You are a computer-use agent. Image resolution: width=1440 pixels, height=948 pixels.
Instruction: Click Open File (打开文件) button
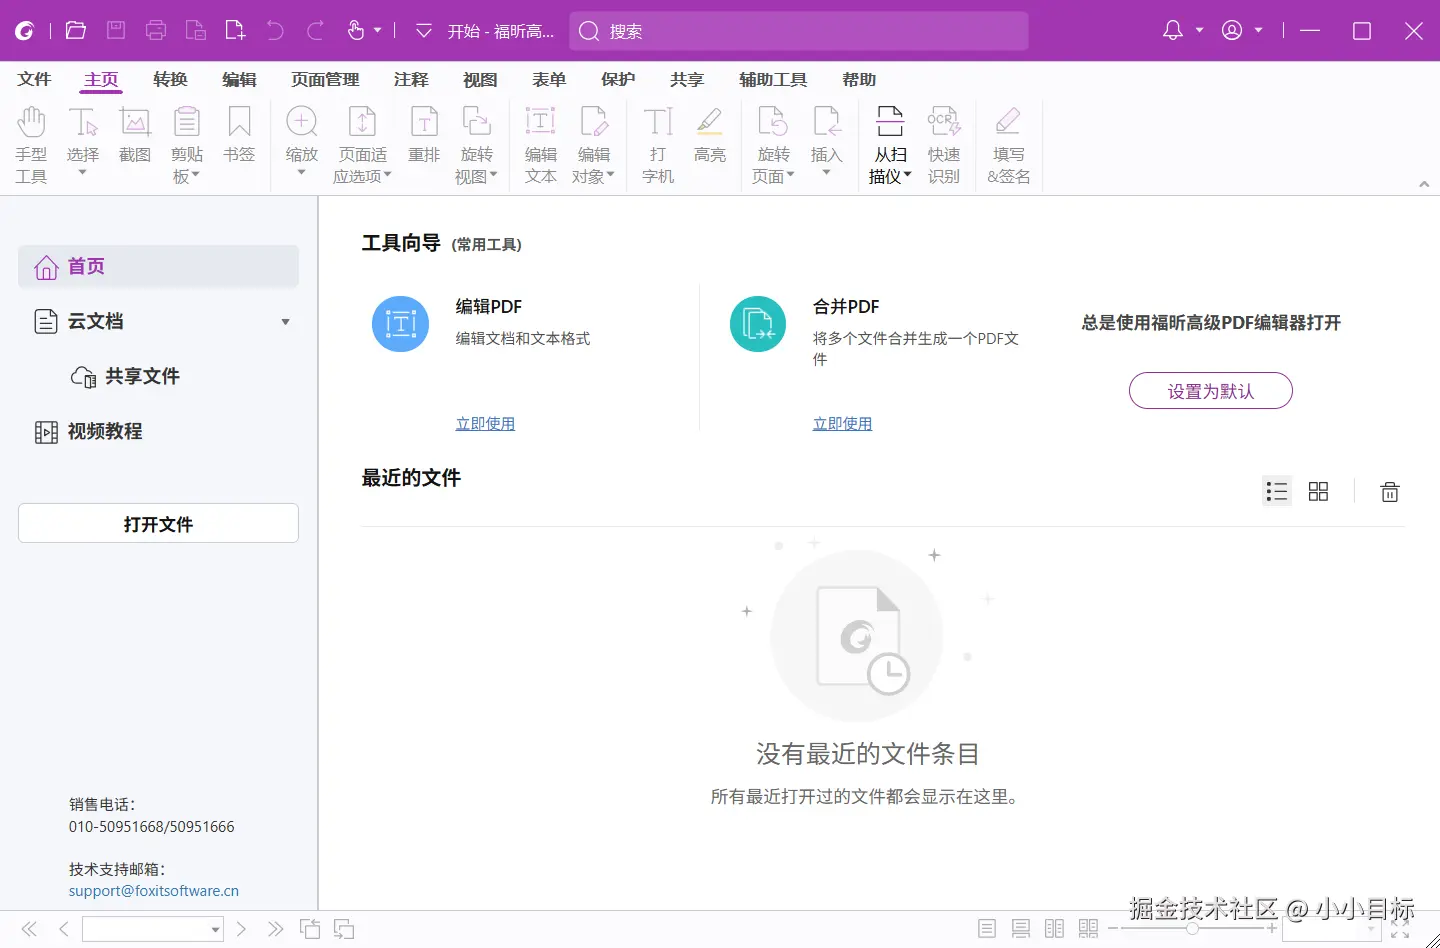tap(158, 523)
